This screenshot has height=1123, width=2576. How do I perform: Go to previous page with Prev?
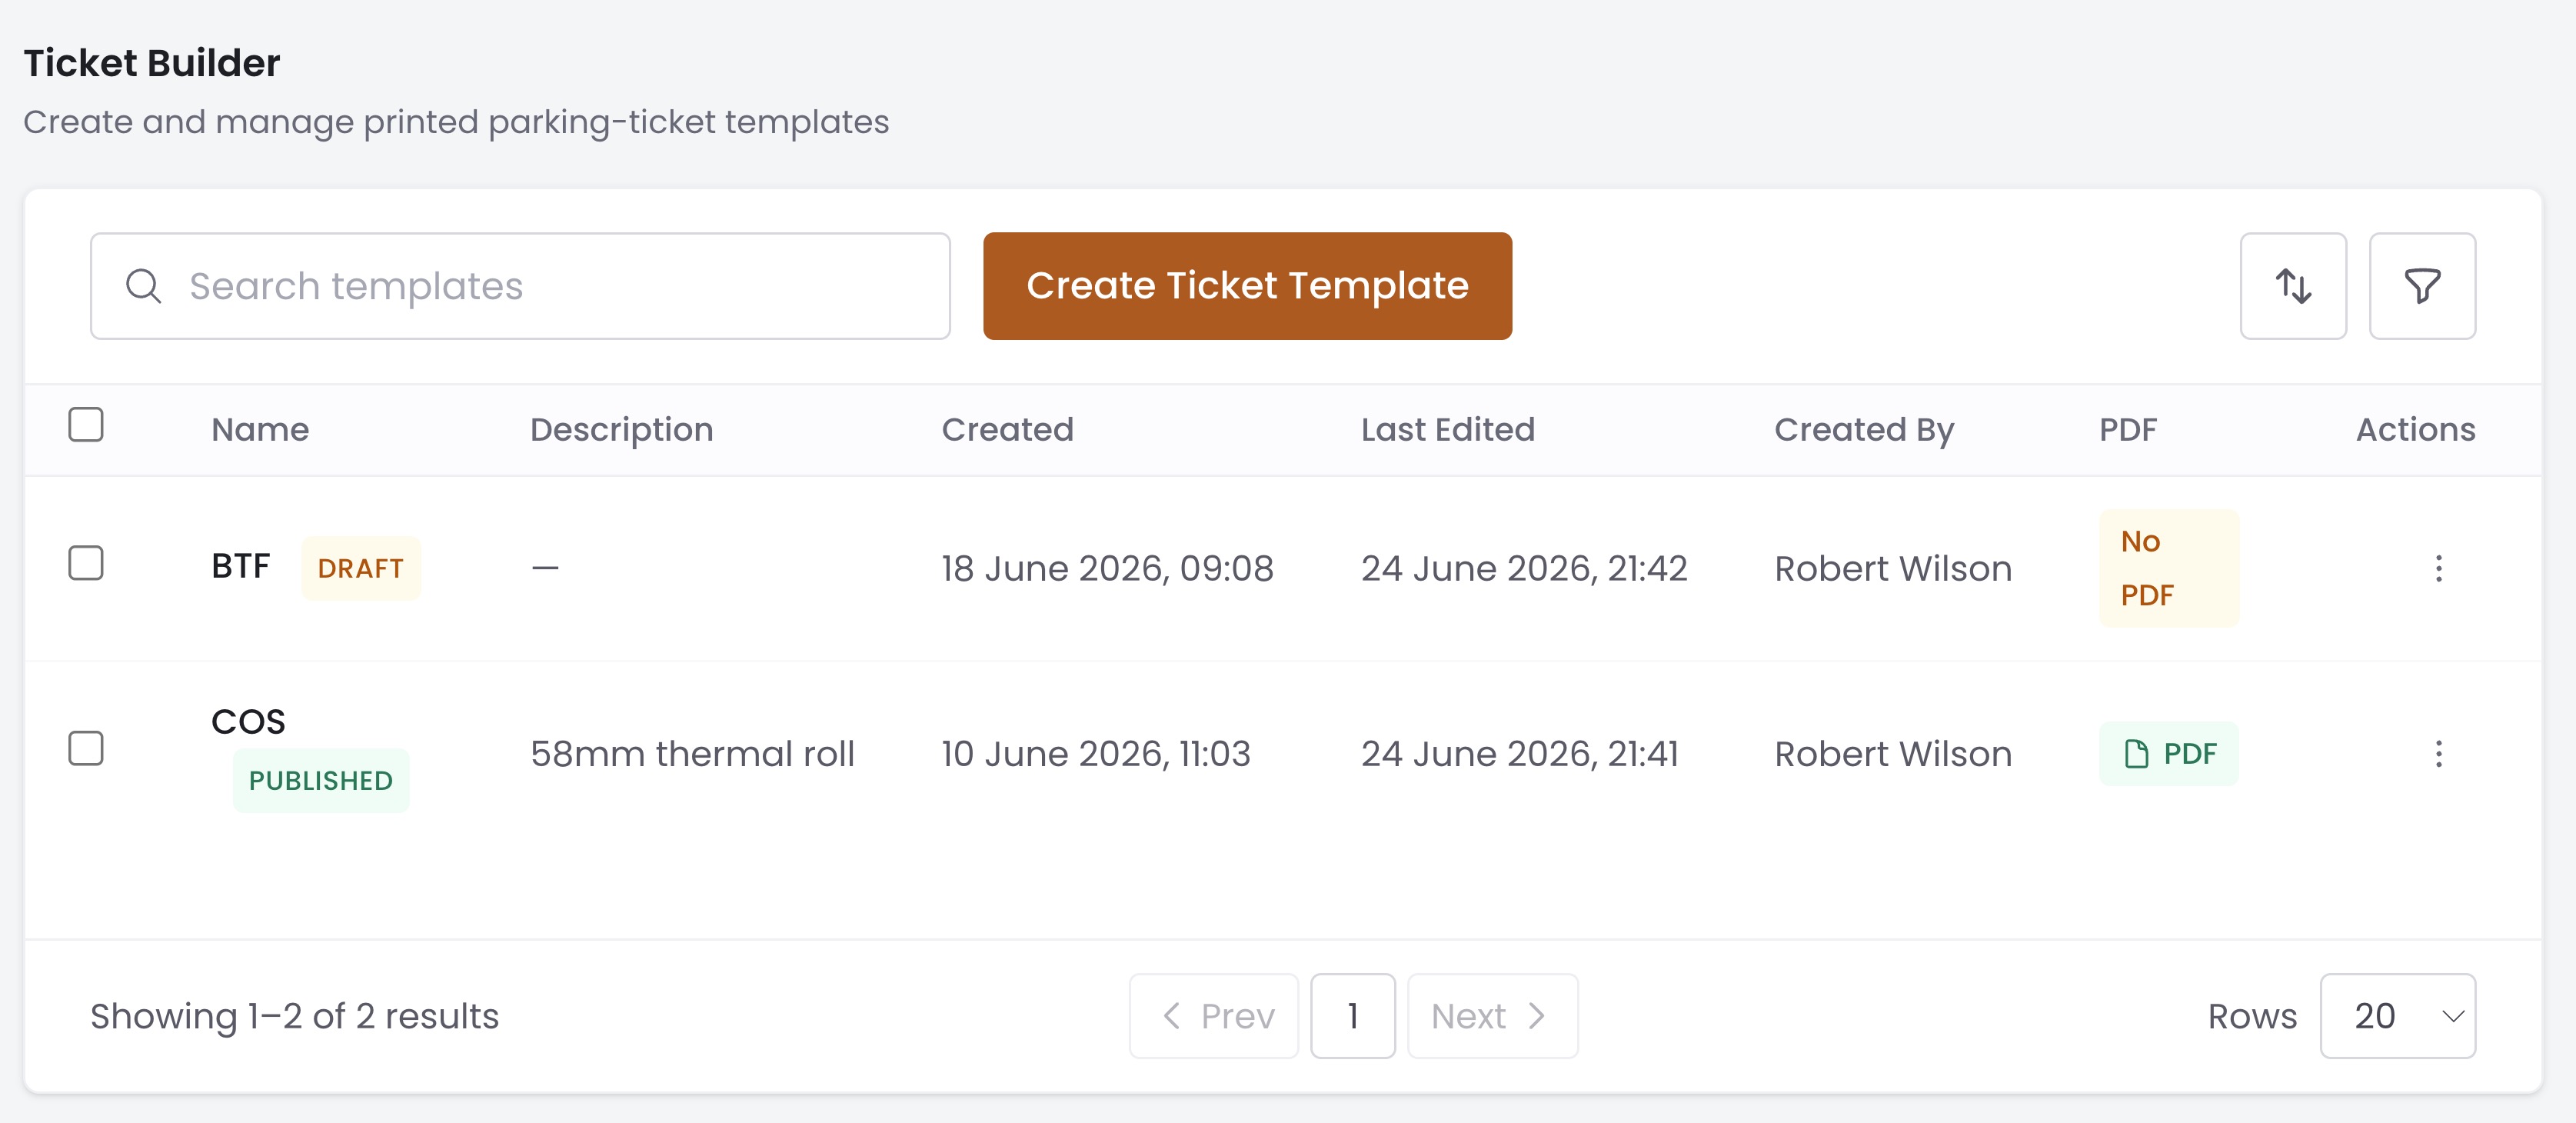pos(1213,1015)
